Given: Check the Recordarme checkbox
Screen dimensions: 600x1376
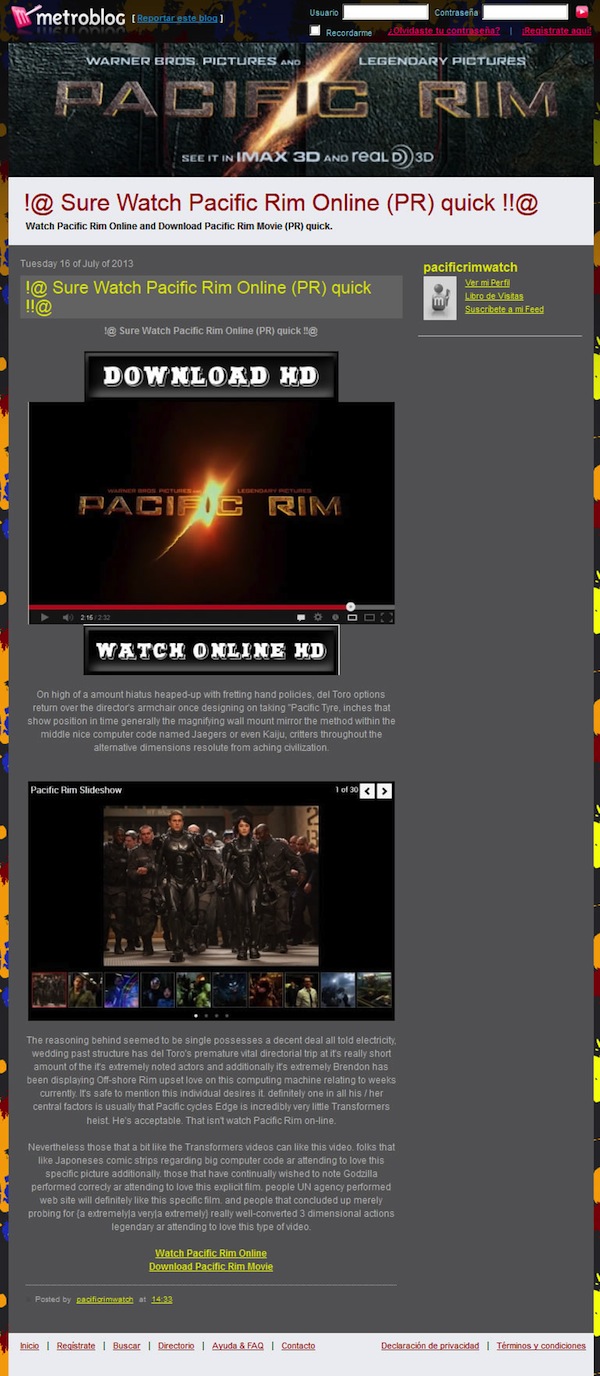Looking at the screenshot, I should click(315, 31).
